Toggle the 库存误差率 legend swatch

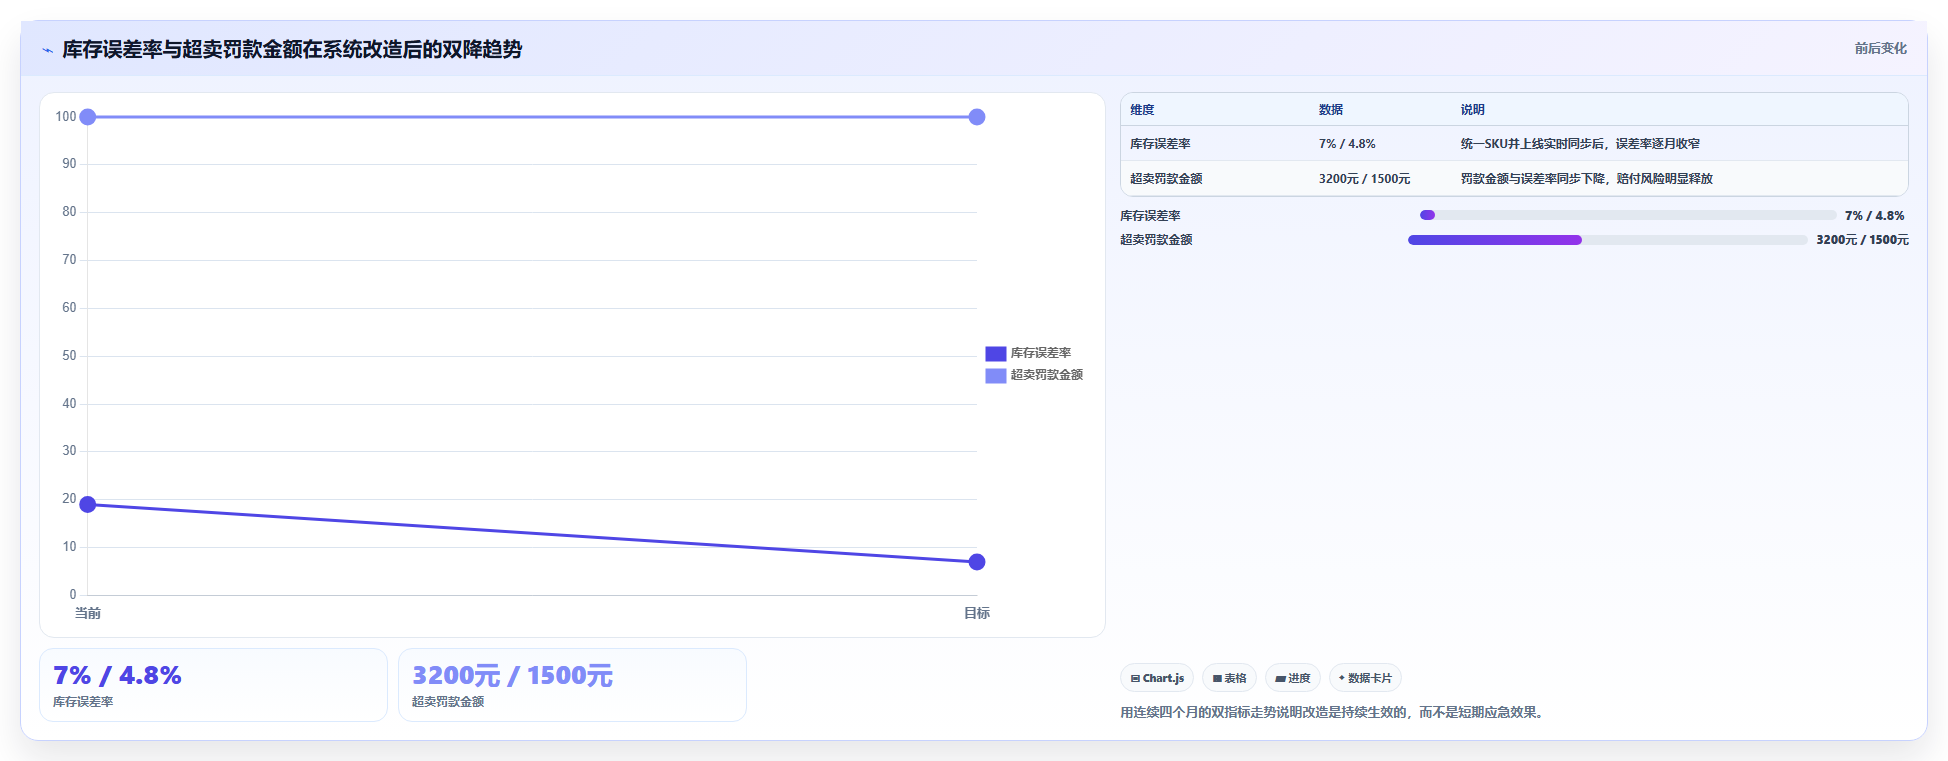995,353
